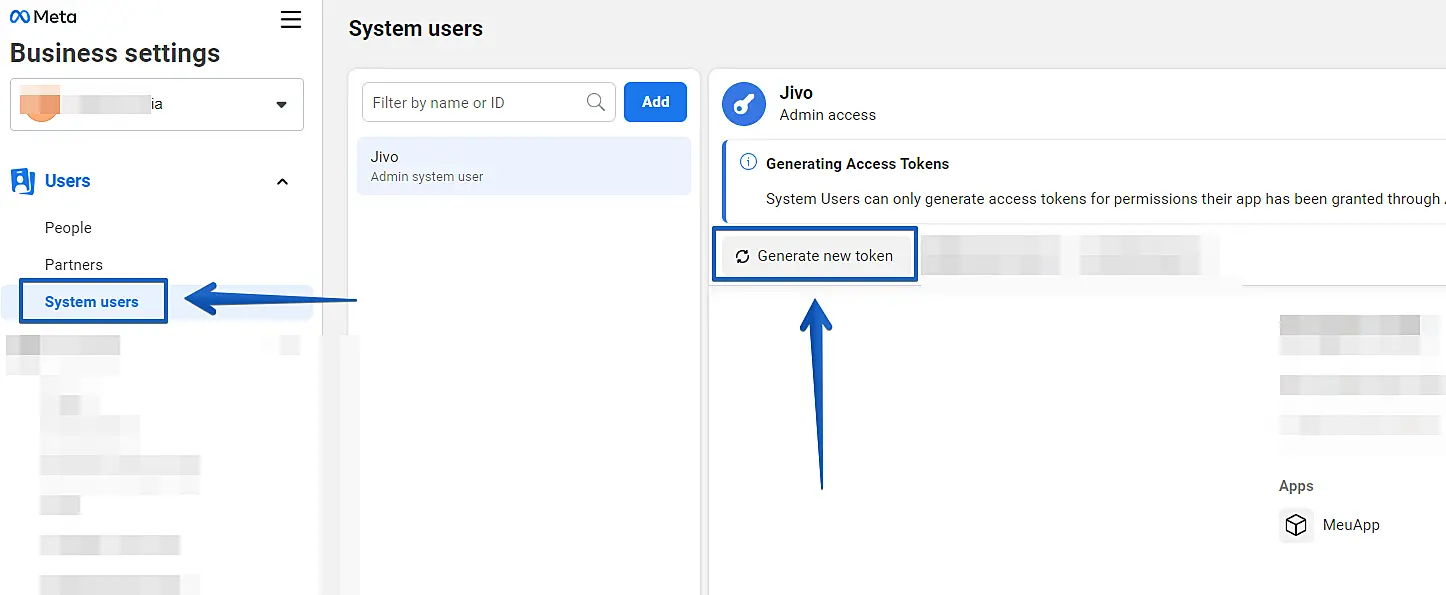This screenshot has height=595, width=1446.
Task: Focus the Filter by name or ID field
Action: (475, 102)
